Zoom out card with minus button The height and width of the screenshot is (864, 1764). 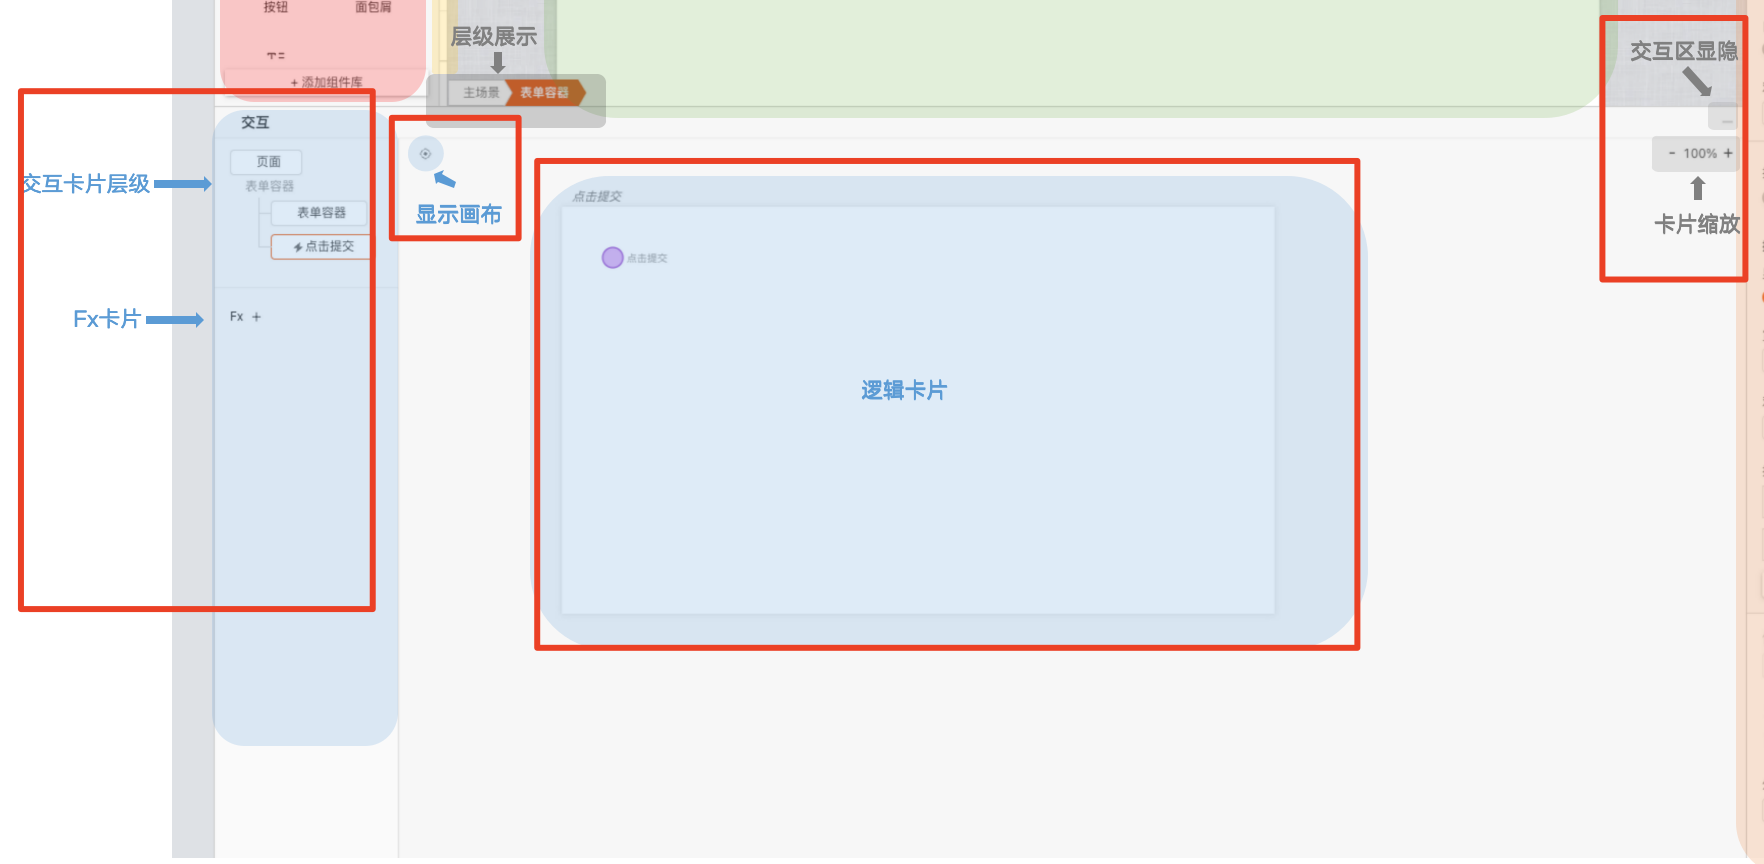1672,153
